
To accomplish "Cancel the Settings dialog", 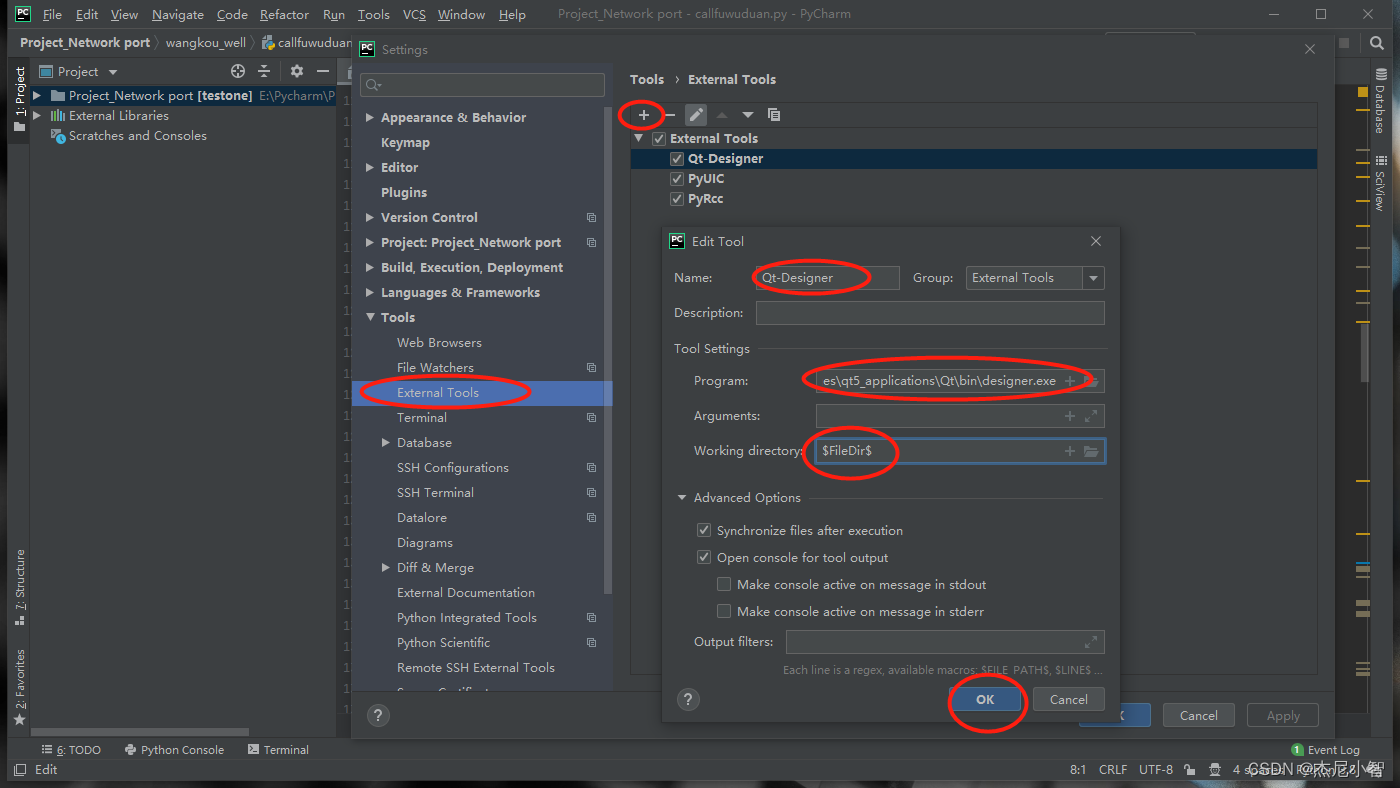I will coord(1198,715).
